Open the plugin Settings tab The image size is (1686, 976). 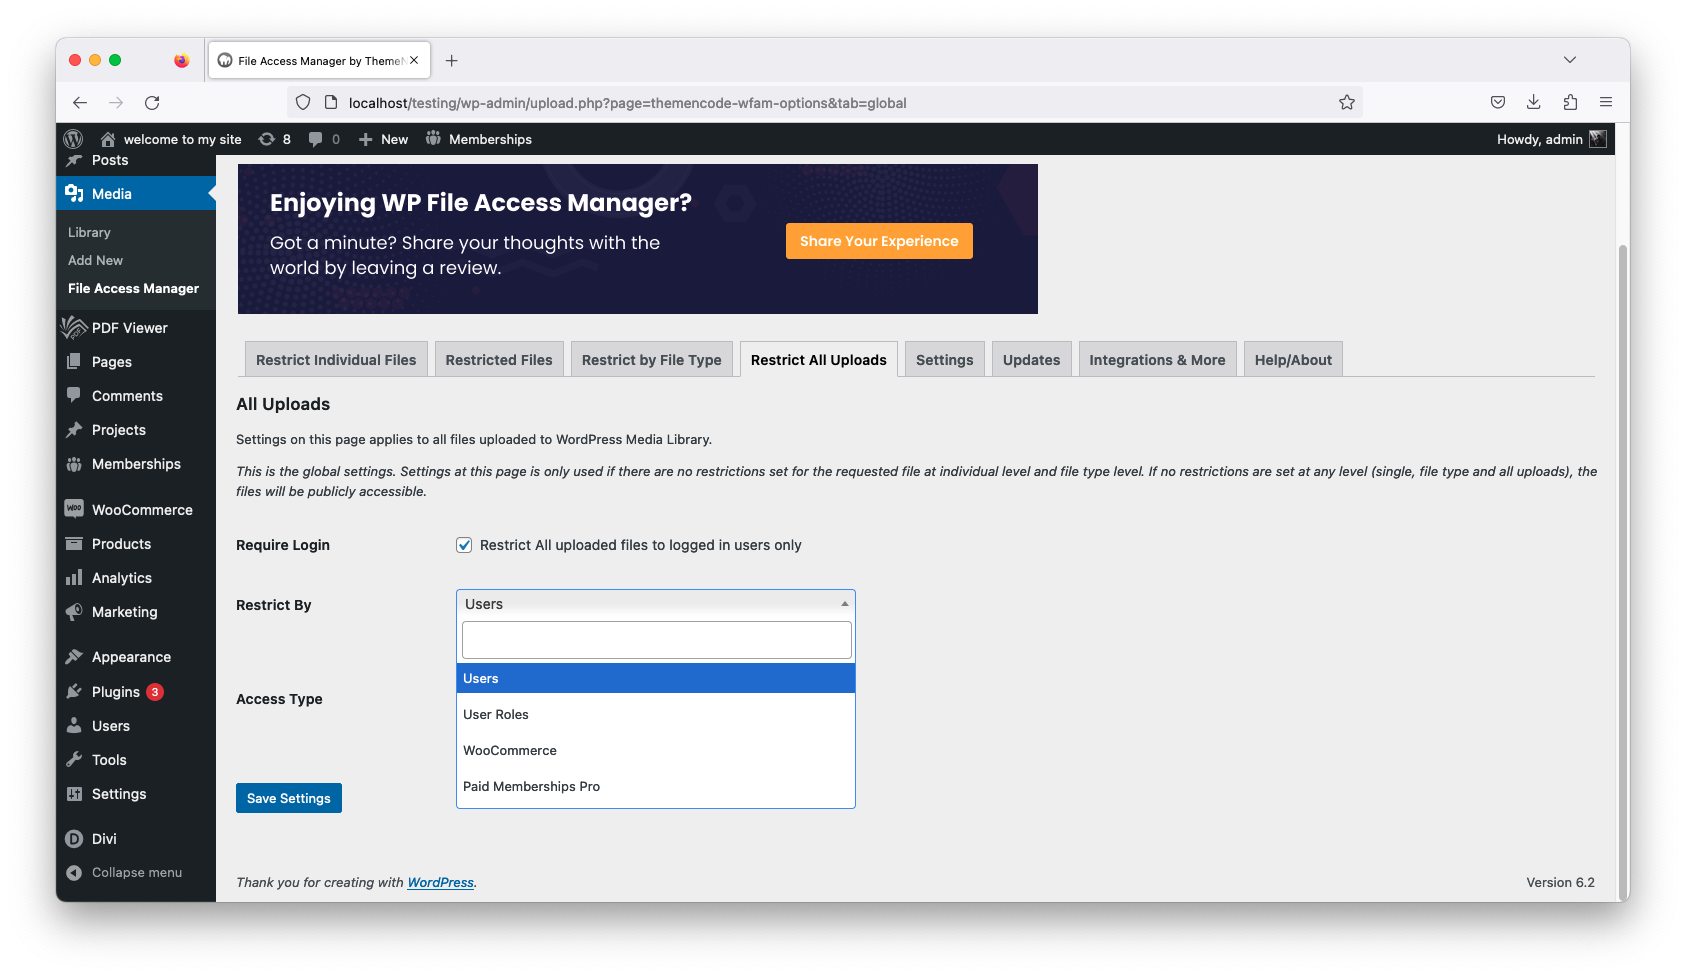(945, 360)
